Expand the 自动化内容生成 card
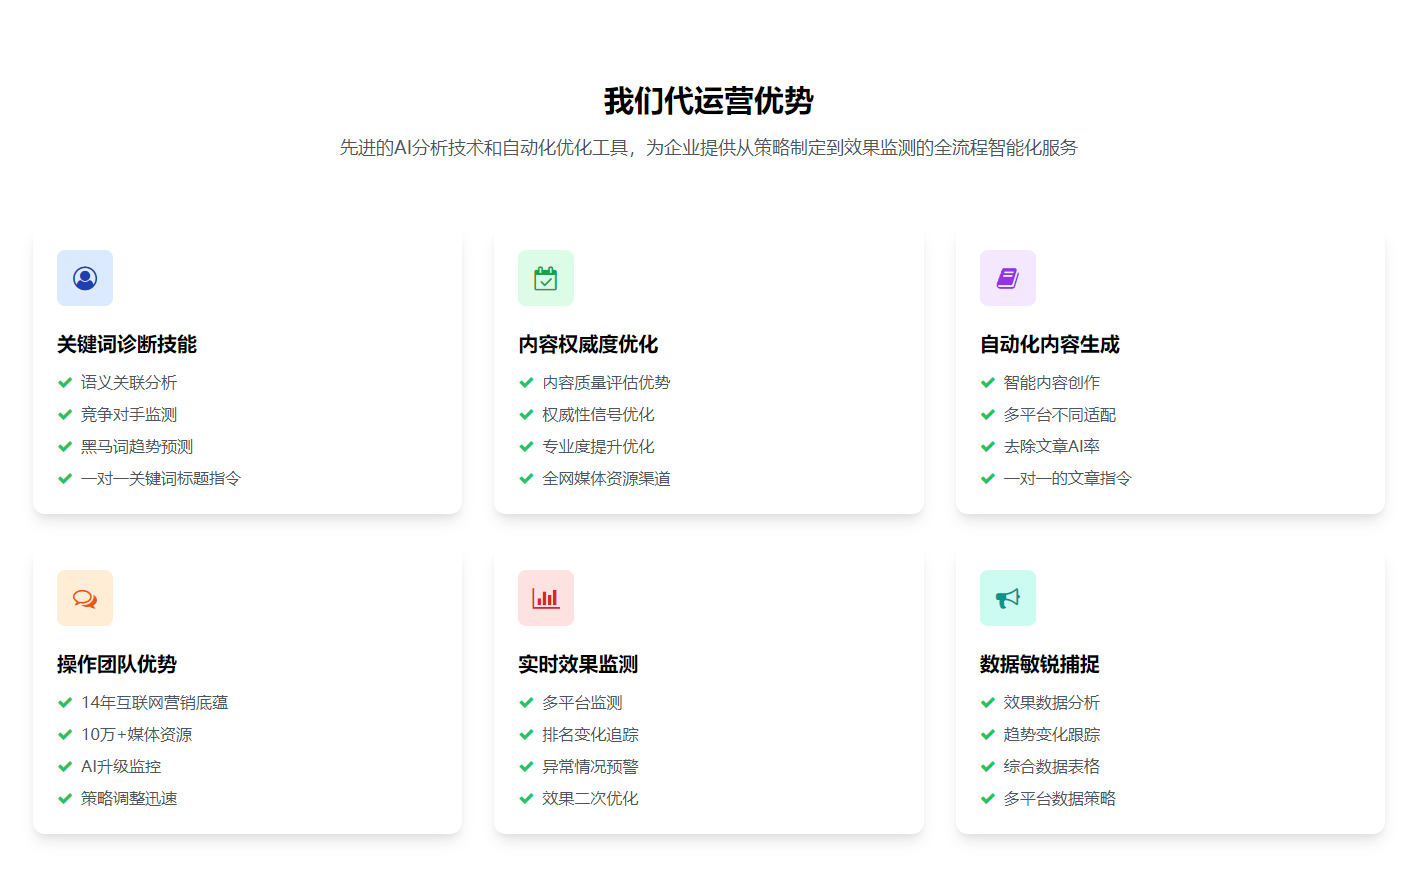Image resolution: width=1423 pixels, height=889 pixels. point(1170,372)
